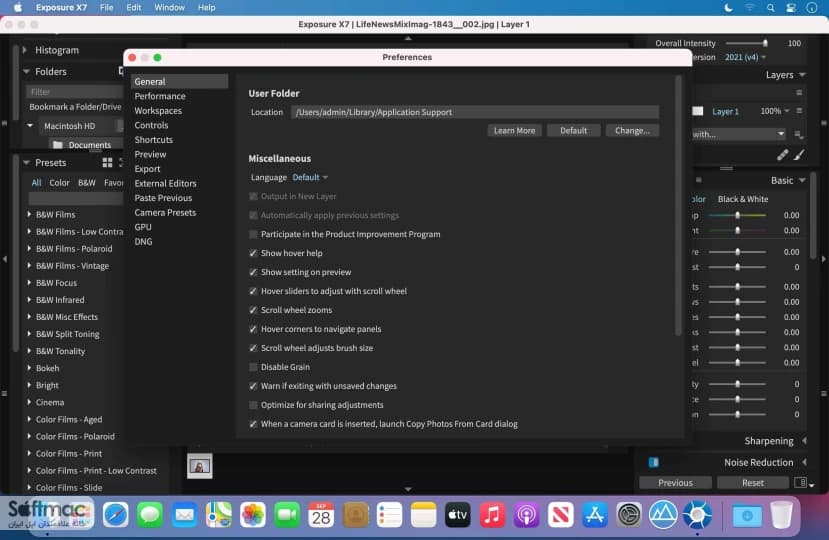
Task: Click the pencil edit icon in Layers panel
Action: (x=782, y=155)
